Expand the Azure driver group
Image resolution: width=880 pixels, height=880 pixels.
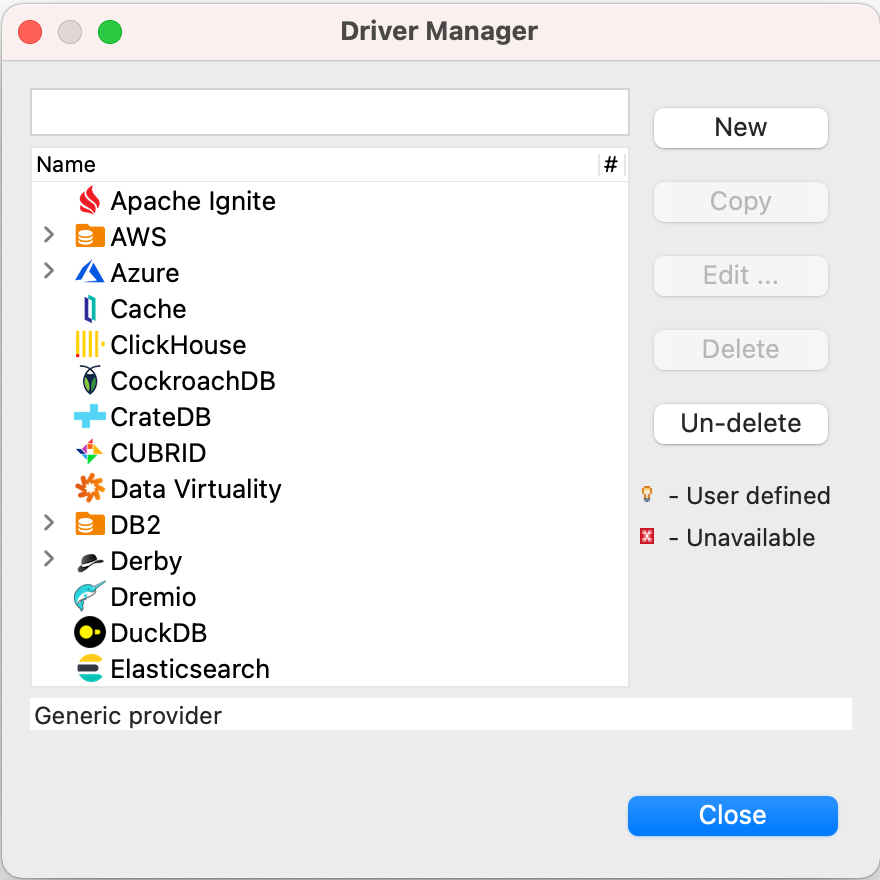click(x=49, y=272)
